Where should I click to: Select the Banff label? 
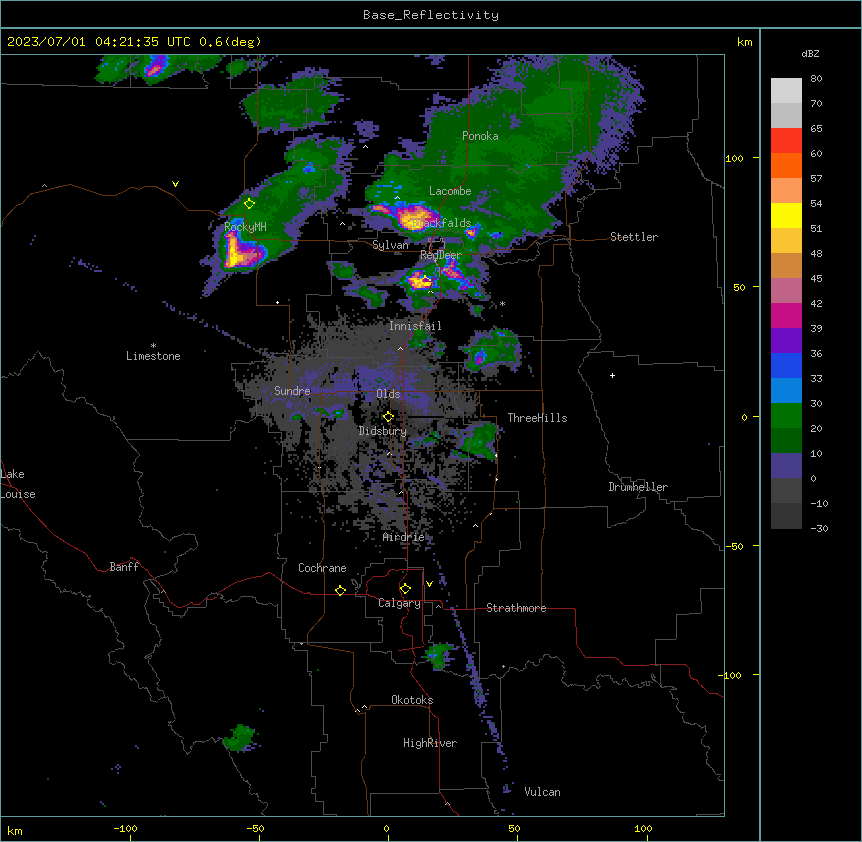[124, 567]
